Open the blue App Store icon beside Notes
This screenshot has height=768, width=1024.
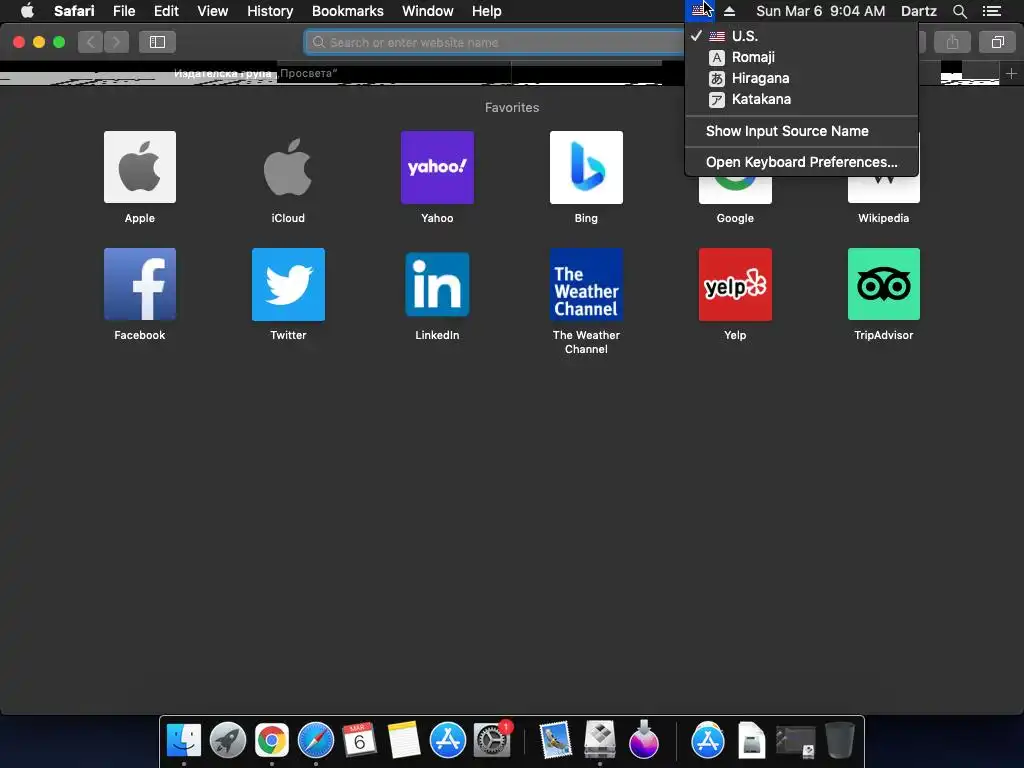click(x=447, y=741)
